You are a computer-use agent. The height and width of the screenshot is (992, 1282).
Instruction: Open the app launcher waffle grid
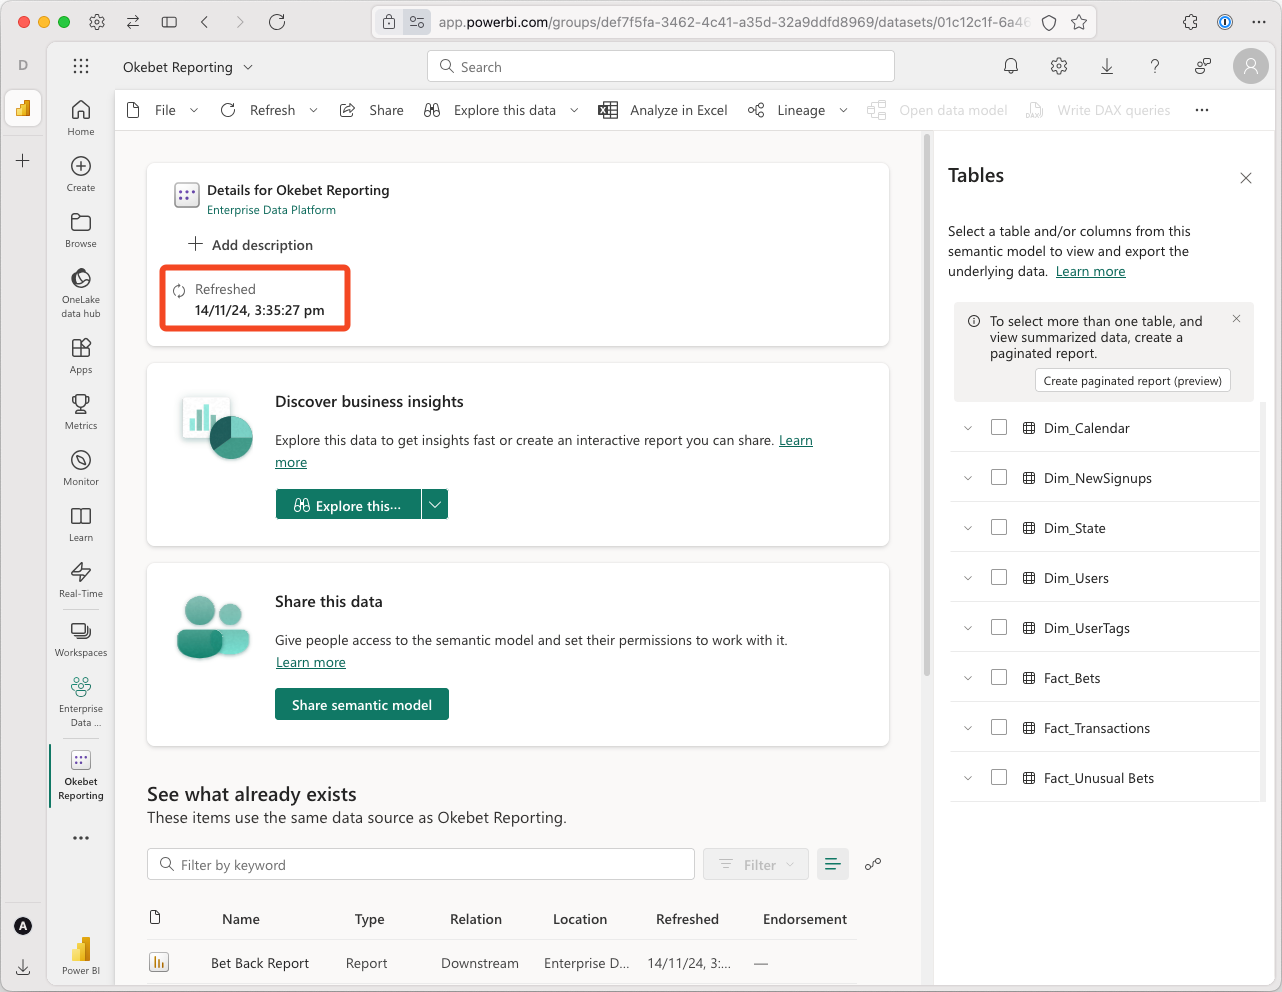(x=81, y=66)
